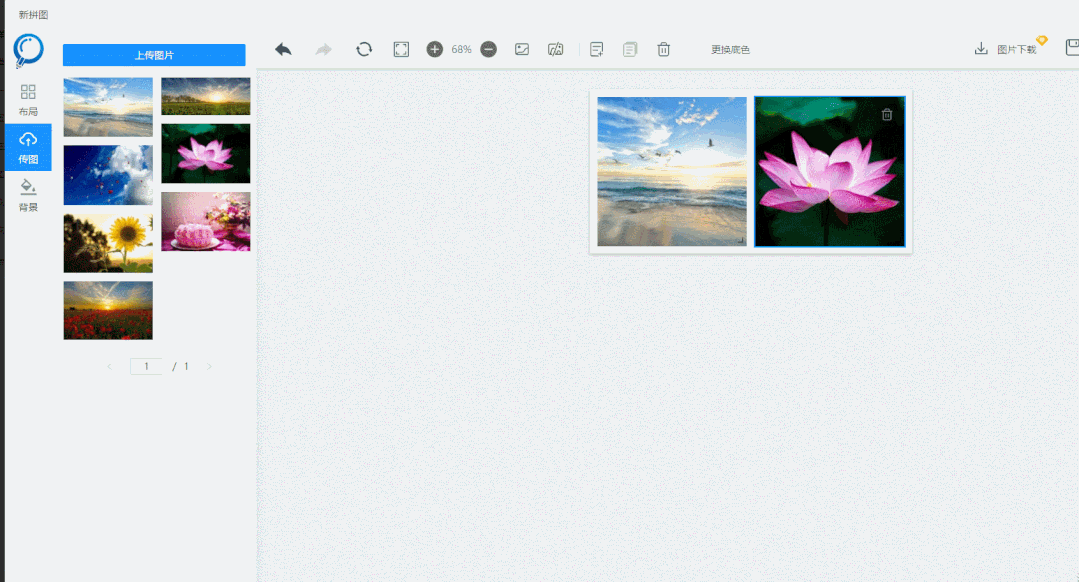Zoom in with the plus icon
This screenshot has width=1079, height=582.
coord(434,49)
